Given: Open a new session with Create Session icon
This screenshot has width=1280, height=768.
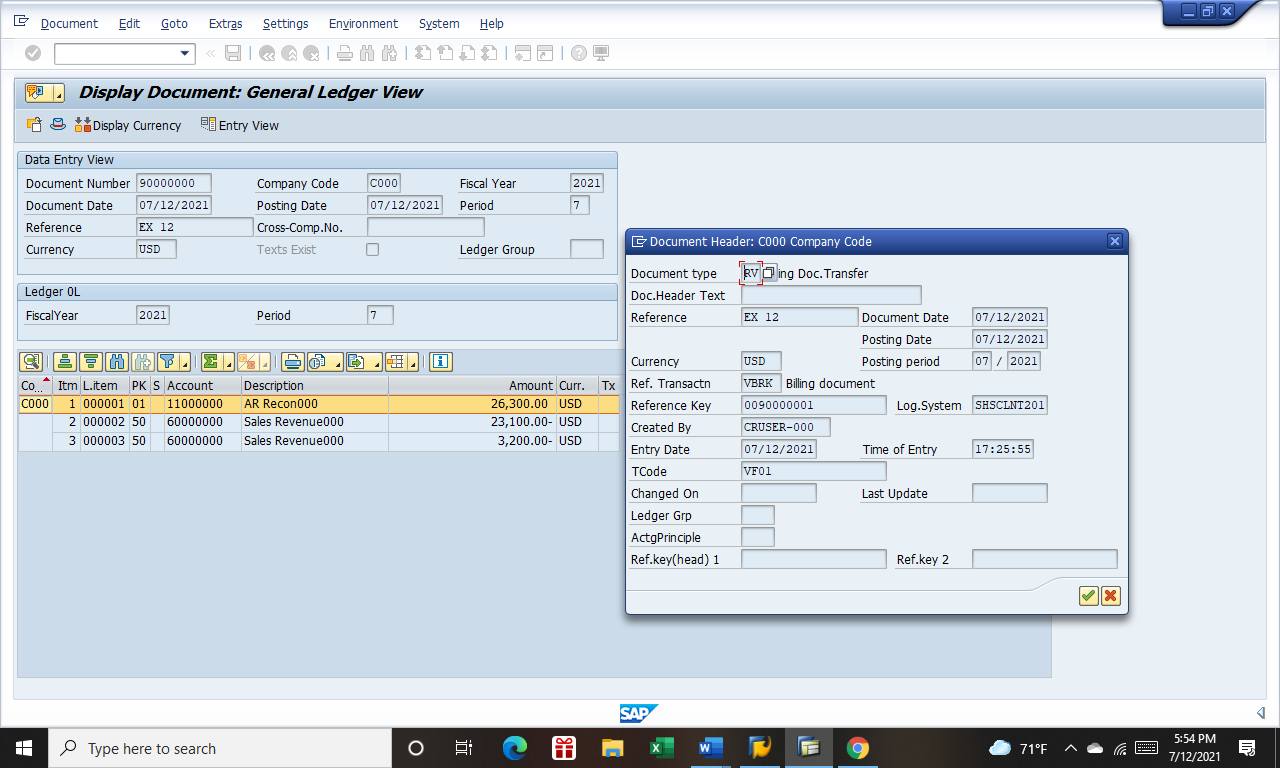Looking at the screenshot, I should (523, 53).
